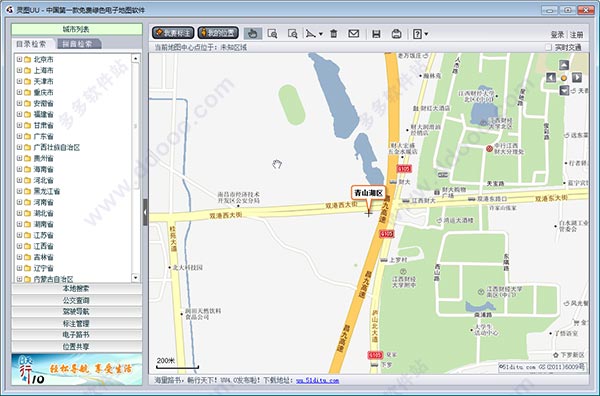Pan map right with arrow button
Viewport: 600px width, 396px height.
pos(577,78)
